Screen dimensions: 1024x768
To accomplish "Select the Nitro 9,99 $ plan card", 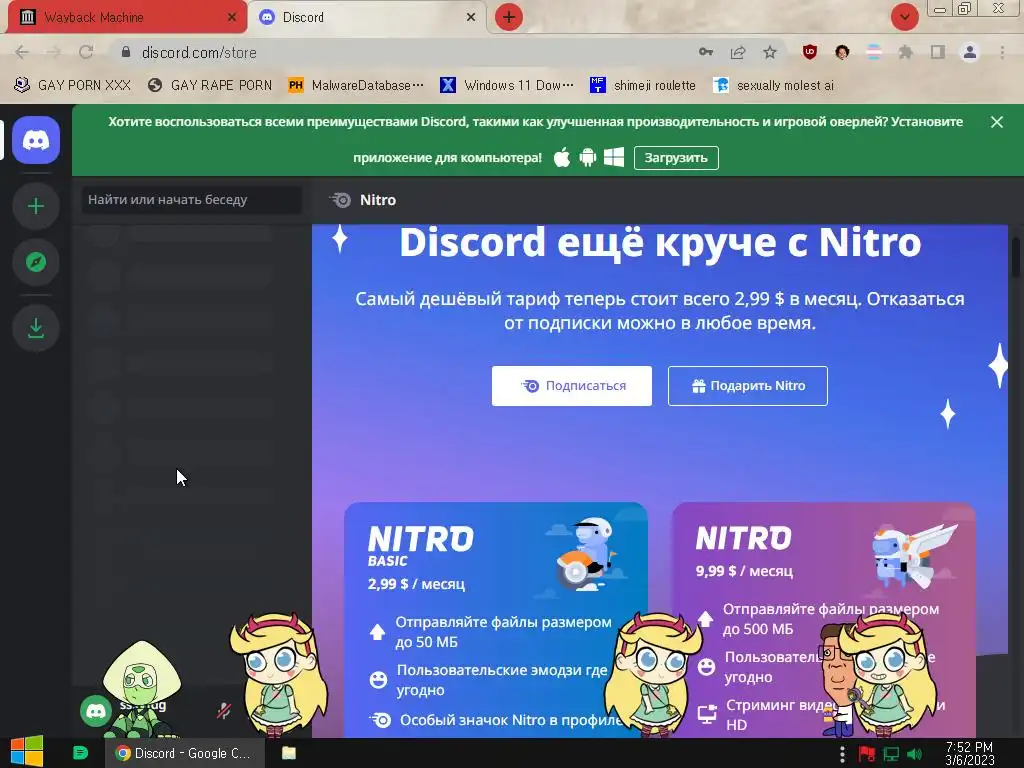I will [824, 620].
